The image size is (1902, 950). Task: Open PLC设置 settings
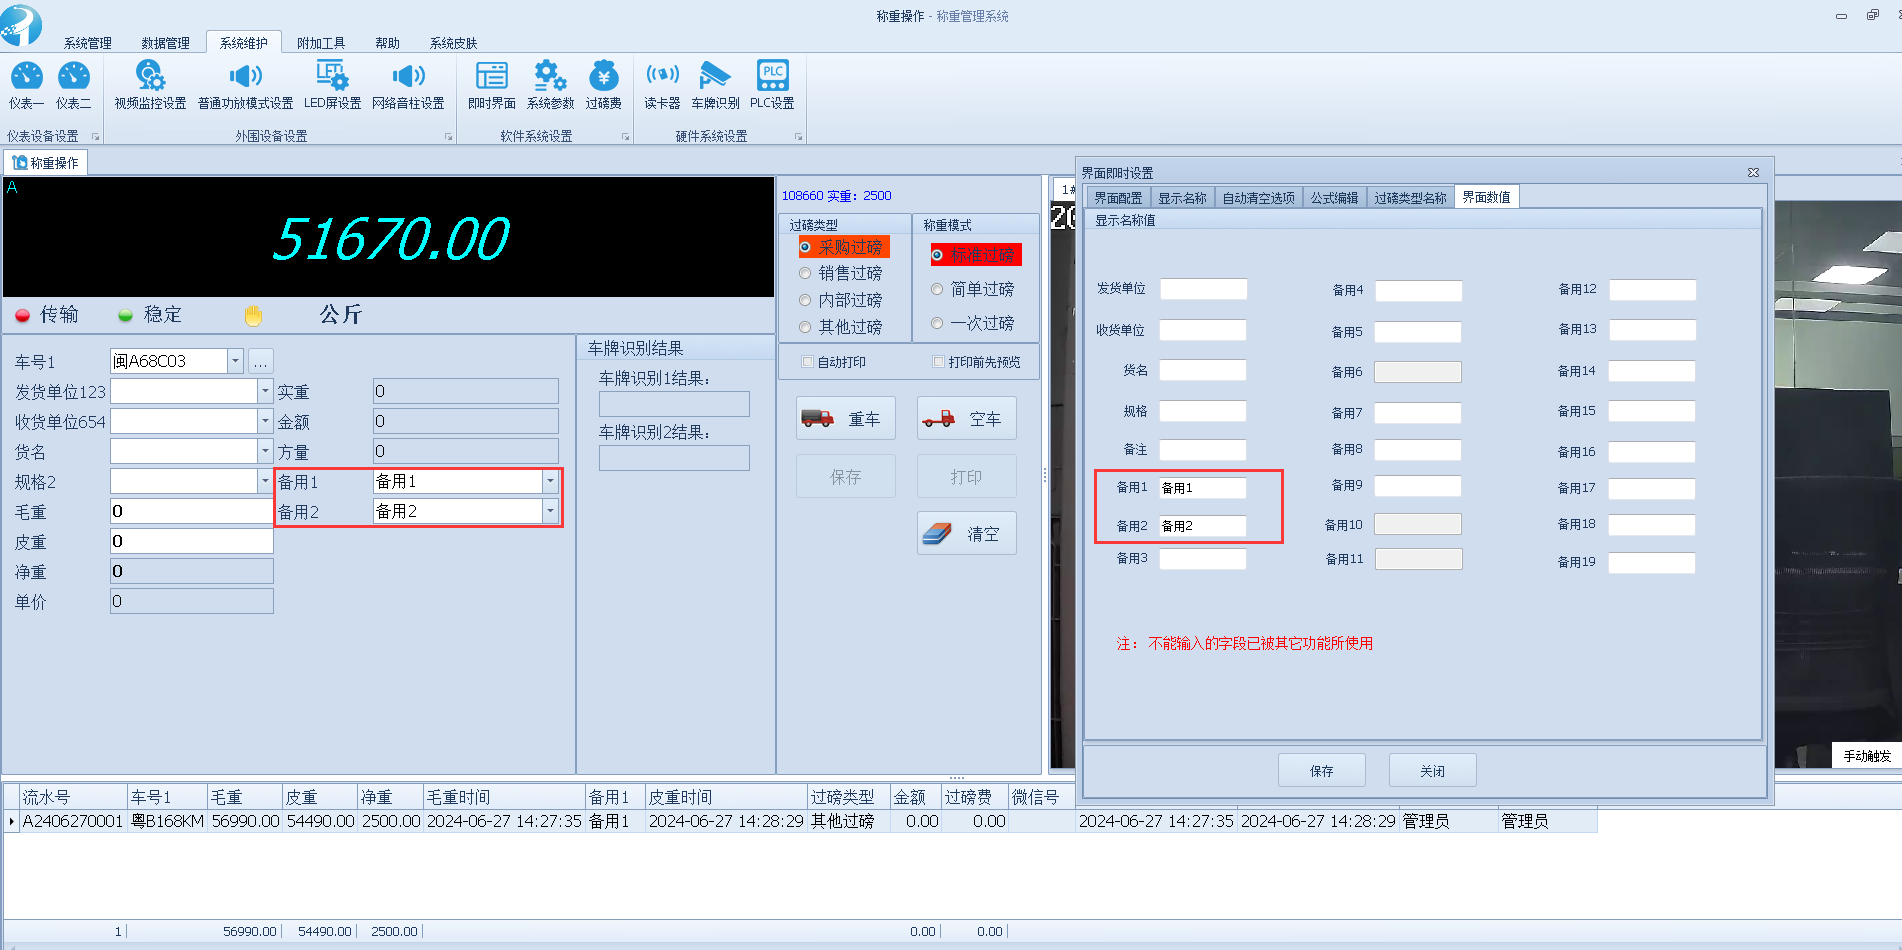coord(772,85)
